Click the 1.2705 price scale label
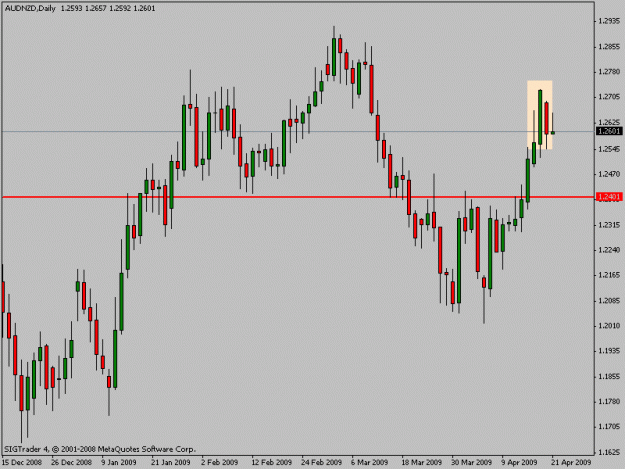 coord(610,97)
